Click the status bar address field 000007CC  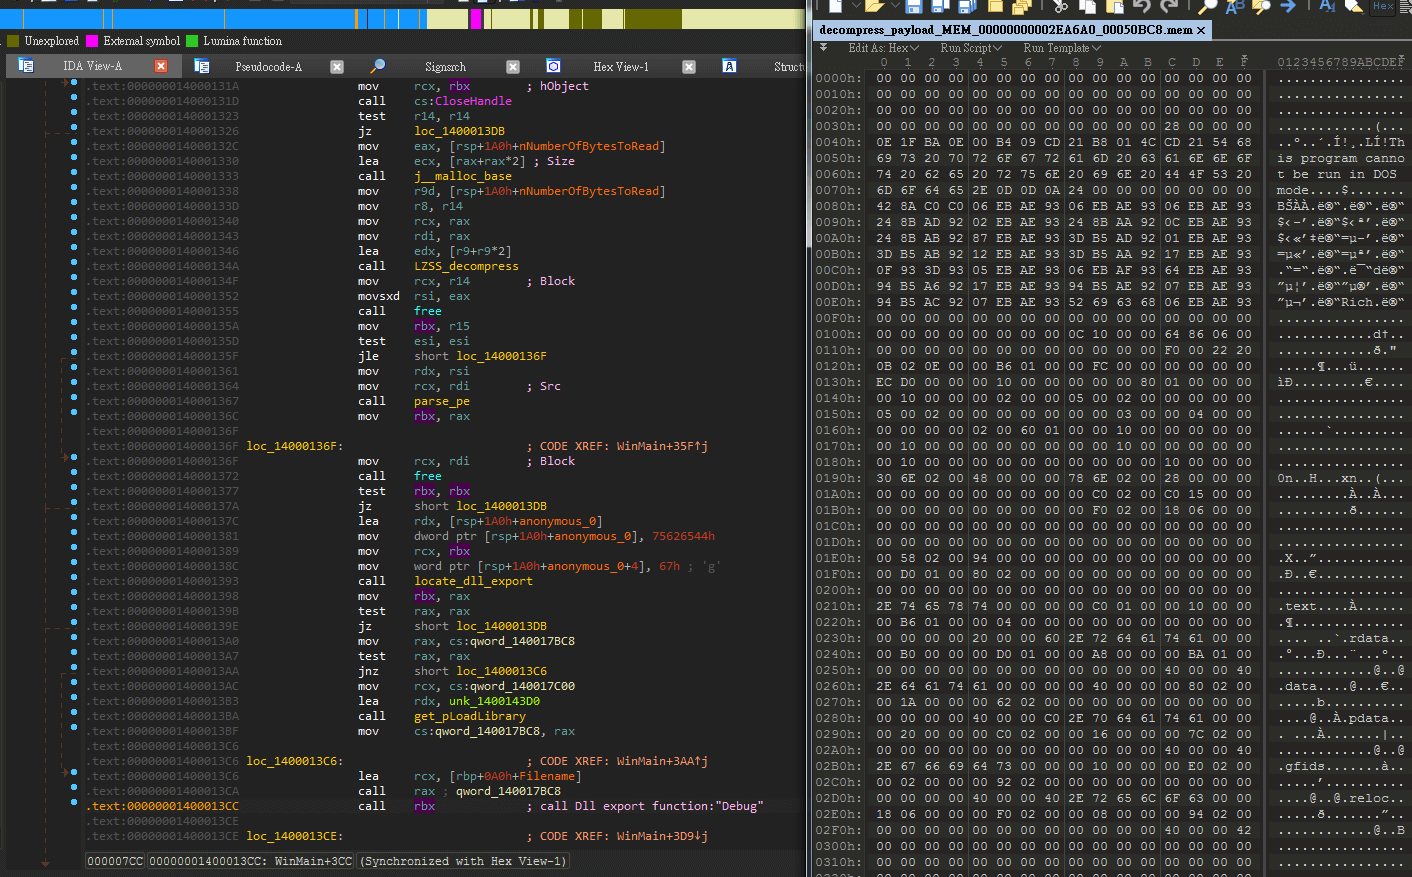click(115, 861)
